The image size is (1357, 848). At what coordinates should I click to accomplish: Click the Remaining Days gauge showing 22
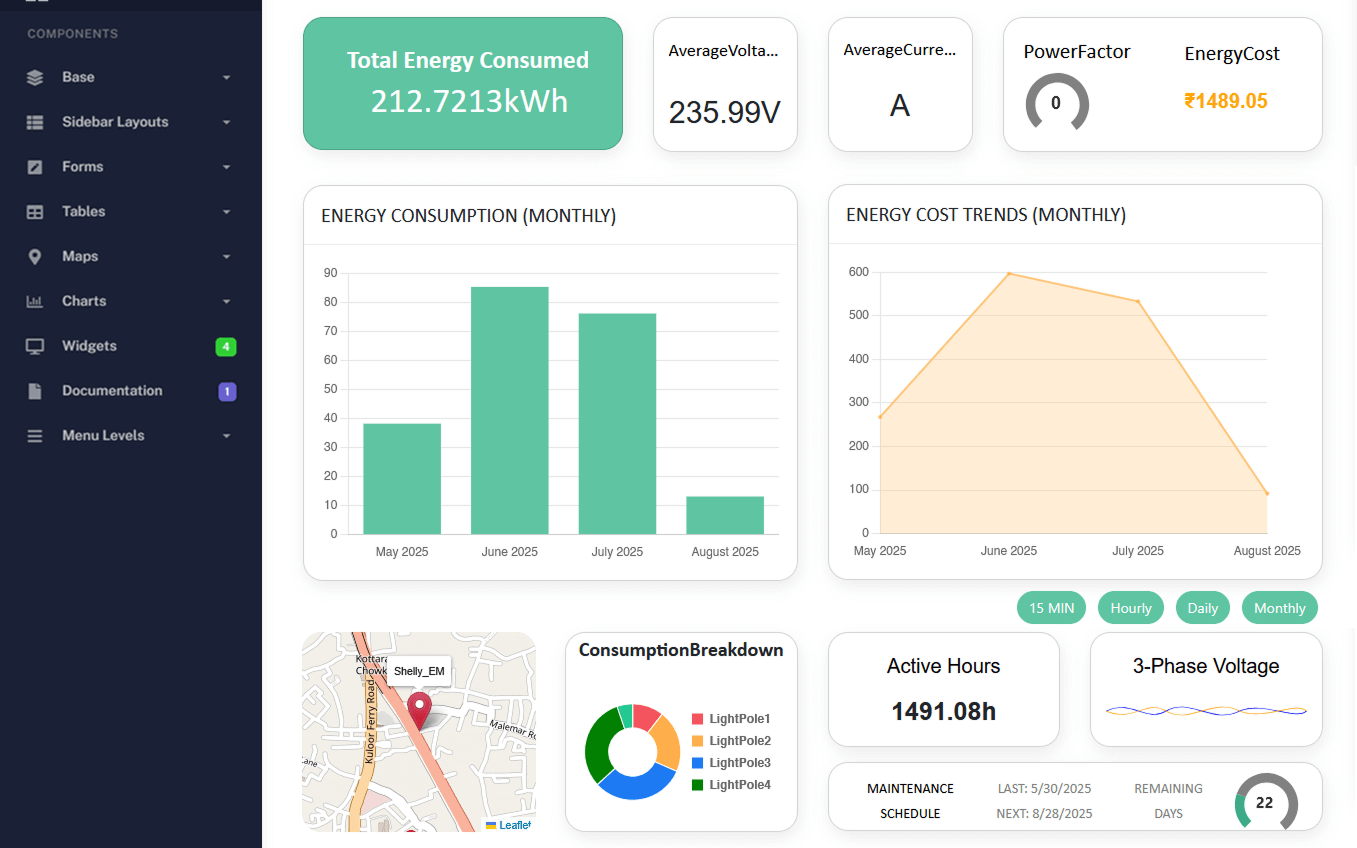click(1266, 803)
